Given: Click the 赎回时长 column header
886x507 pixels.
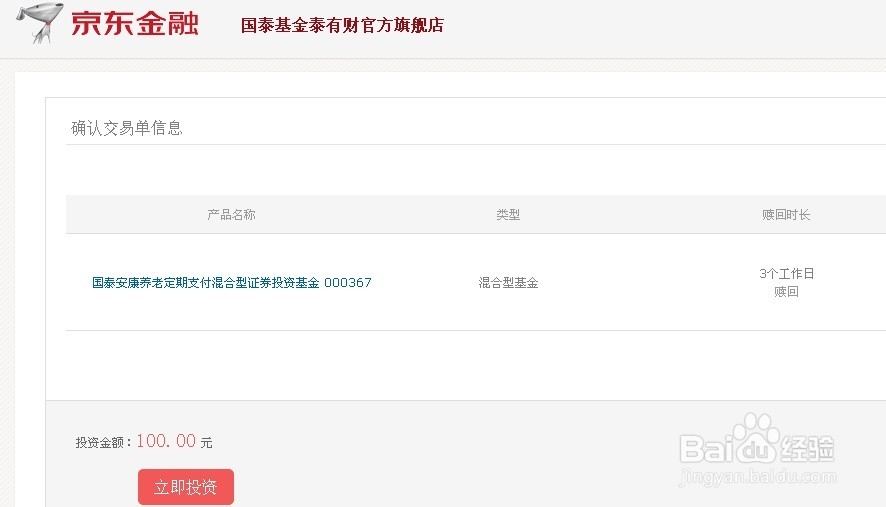Looking at the screenshot, I should (786, 214).
